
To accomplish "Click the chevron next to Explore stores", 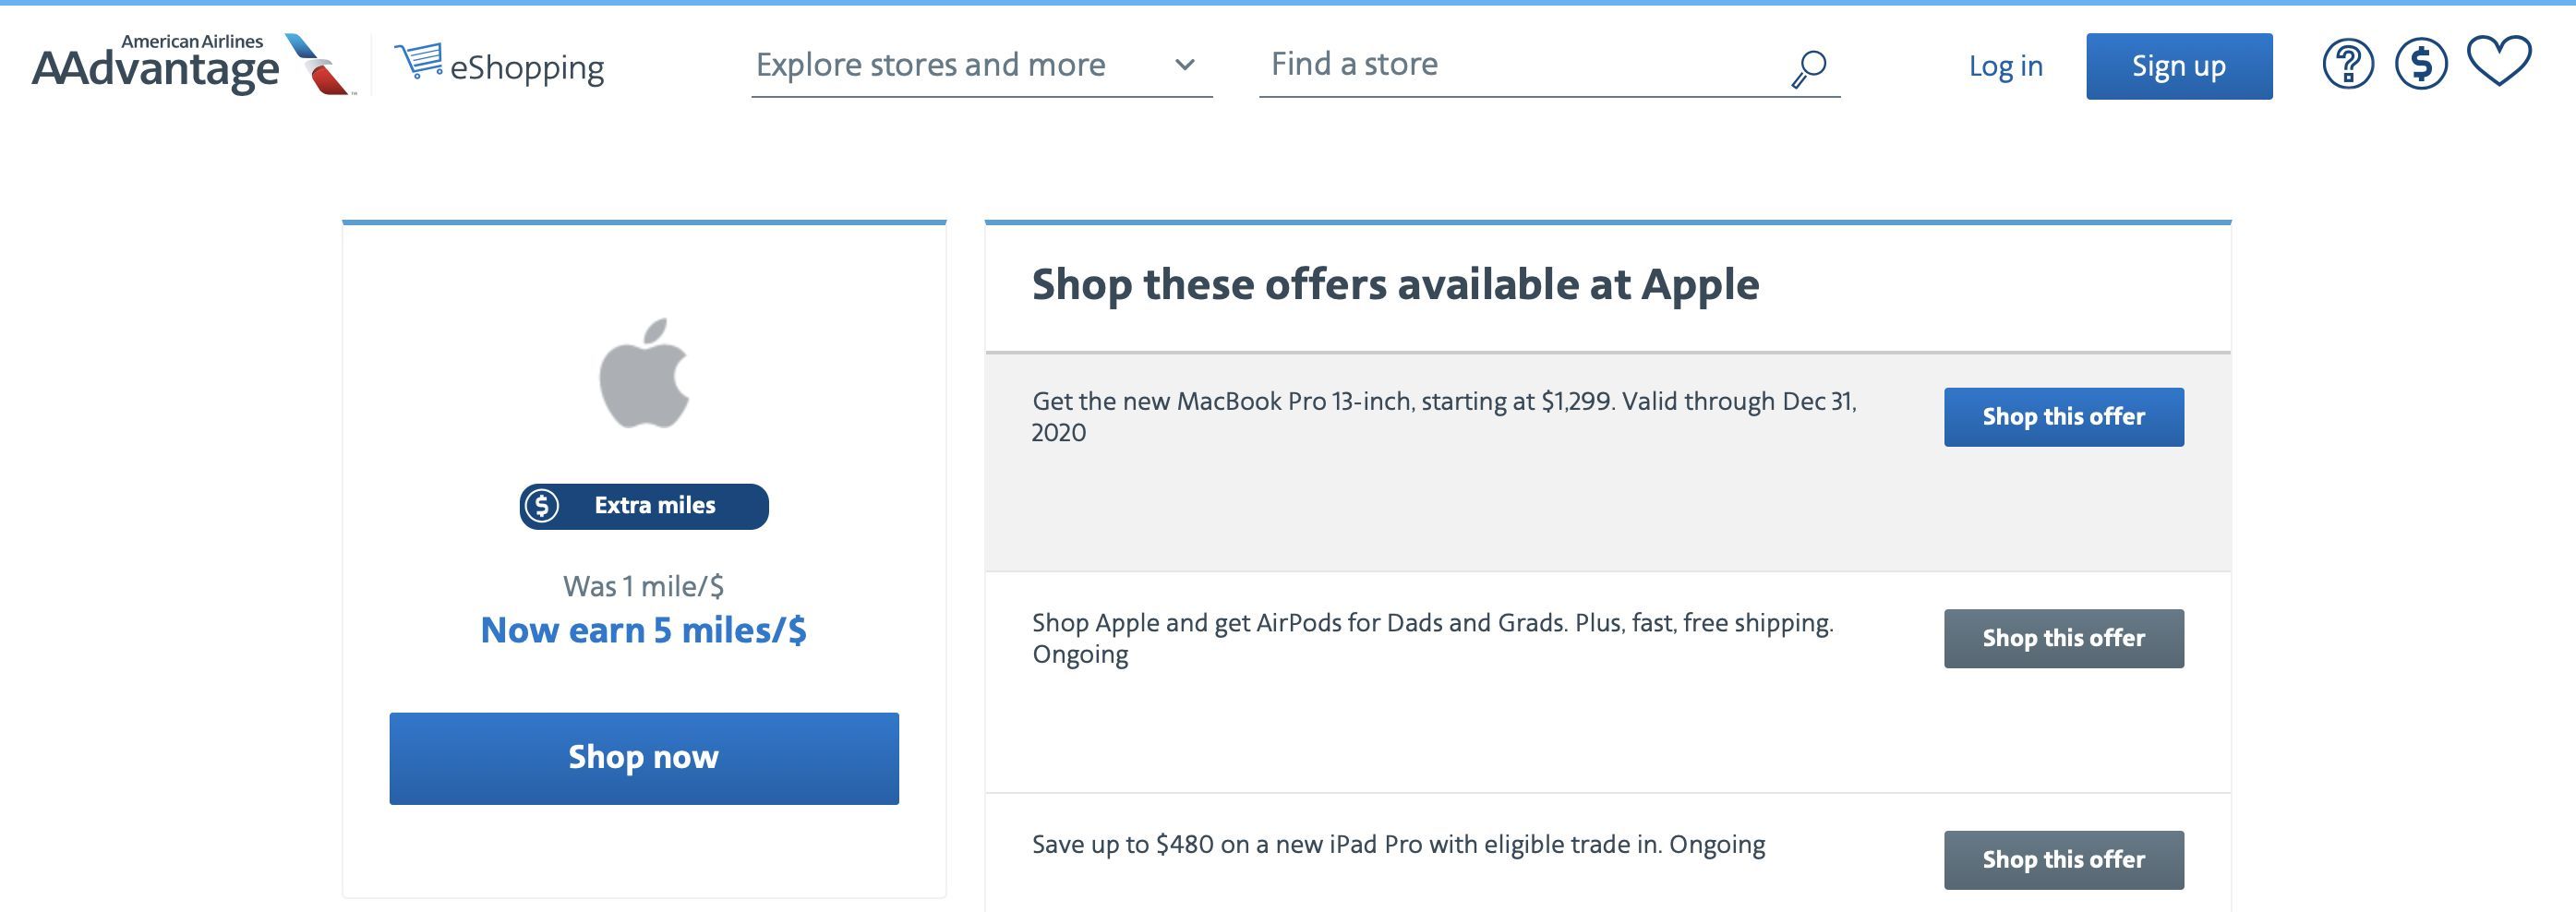I will pyautogui.click(x=1185, y=66).
